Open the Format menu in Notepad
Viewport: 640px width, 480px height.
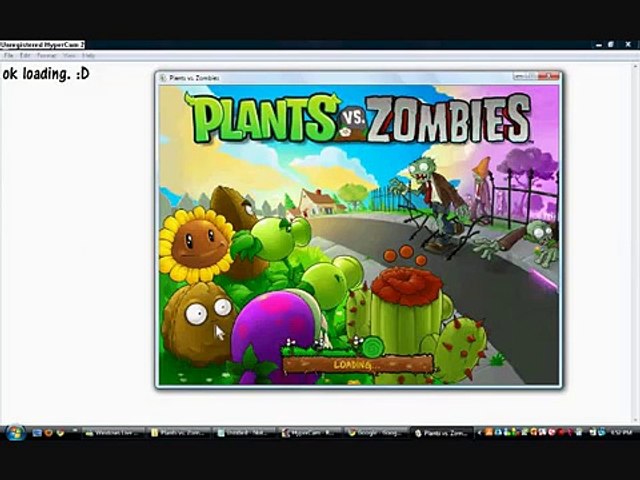point(47,56)
